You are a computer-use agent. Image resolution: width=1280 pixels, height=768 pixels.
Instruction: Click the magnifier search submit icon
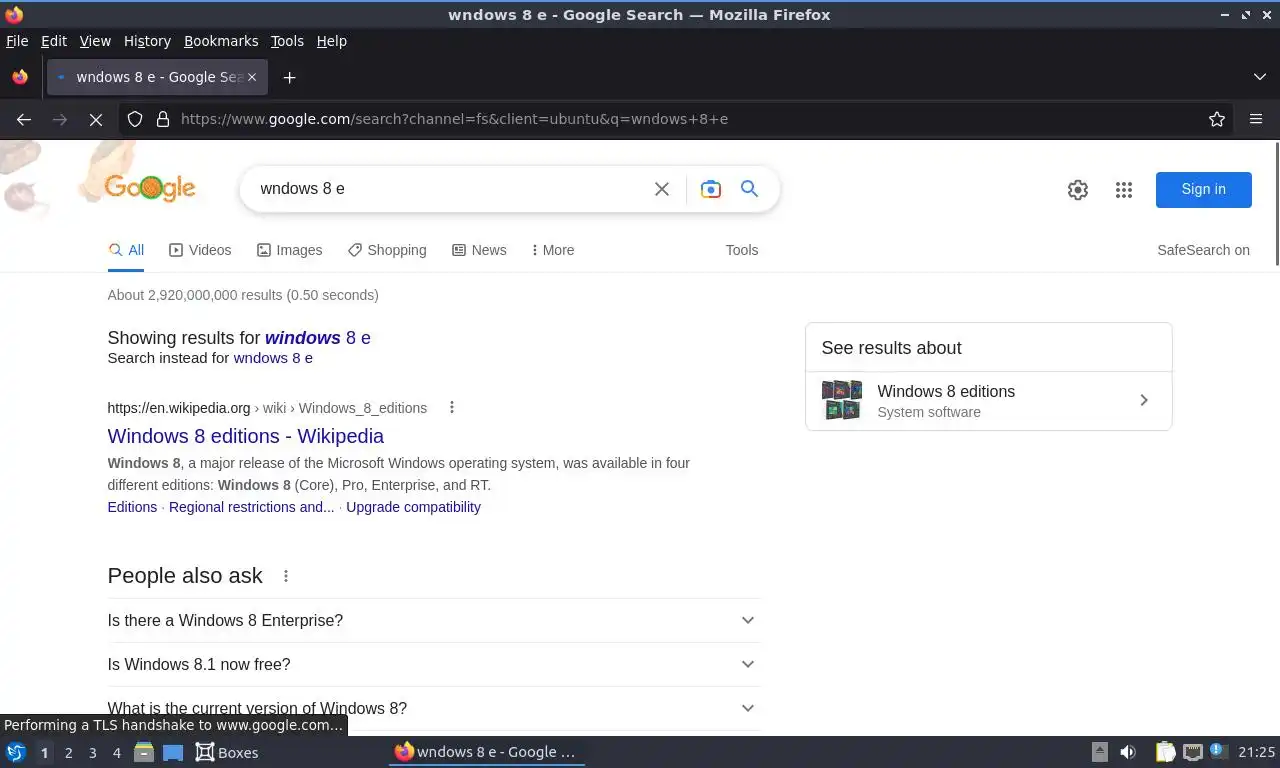[749, 189]
